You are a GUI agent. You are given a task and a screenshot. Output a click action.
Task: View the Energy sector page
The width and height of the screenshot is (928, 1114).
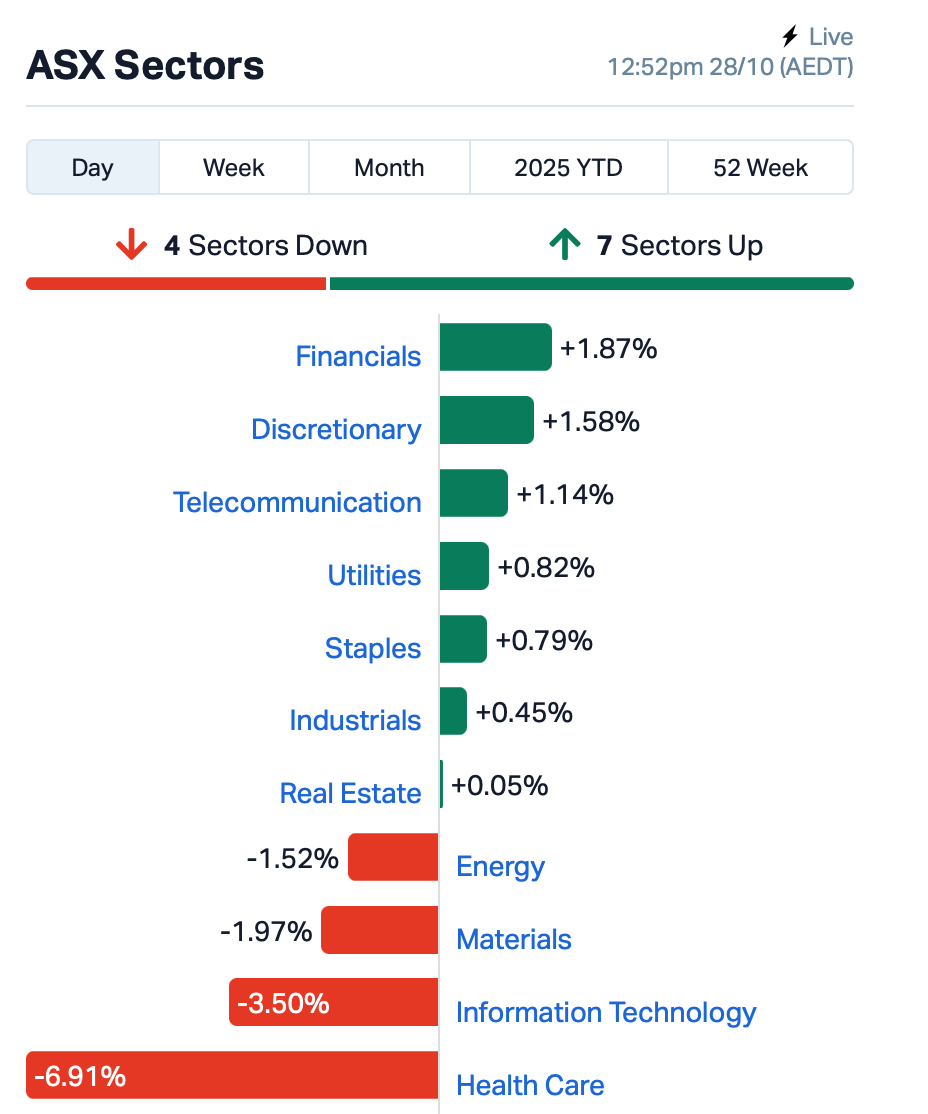coord(500,866)
